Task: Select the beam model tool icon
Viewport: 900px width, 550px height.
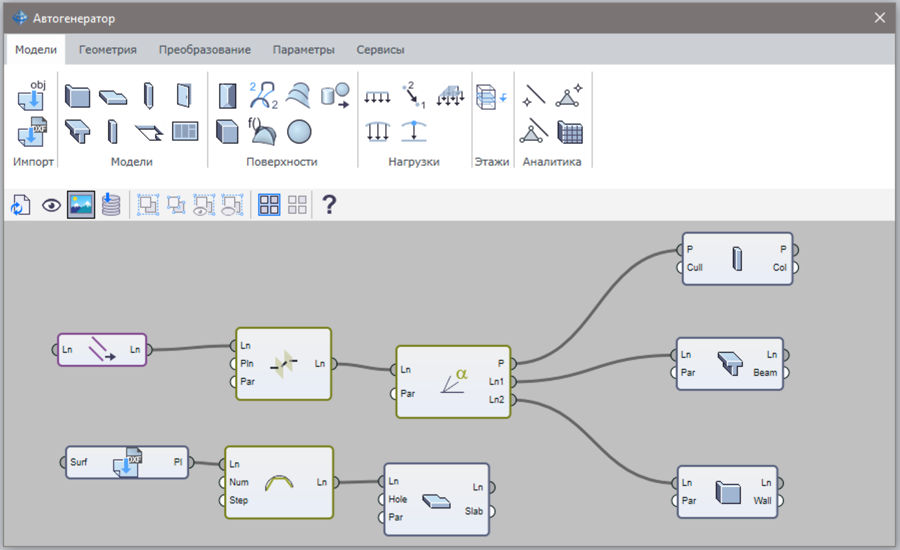Action: click(78, 132)
